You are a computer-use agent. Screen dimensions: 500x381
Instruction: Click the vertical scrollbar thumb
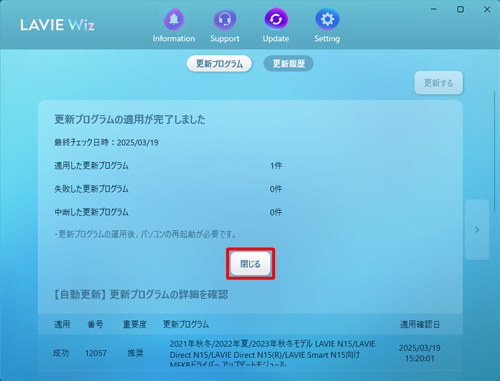click(x=495, y=152)
